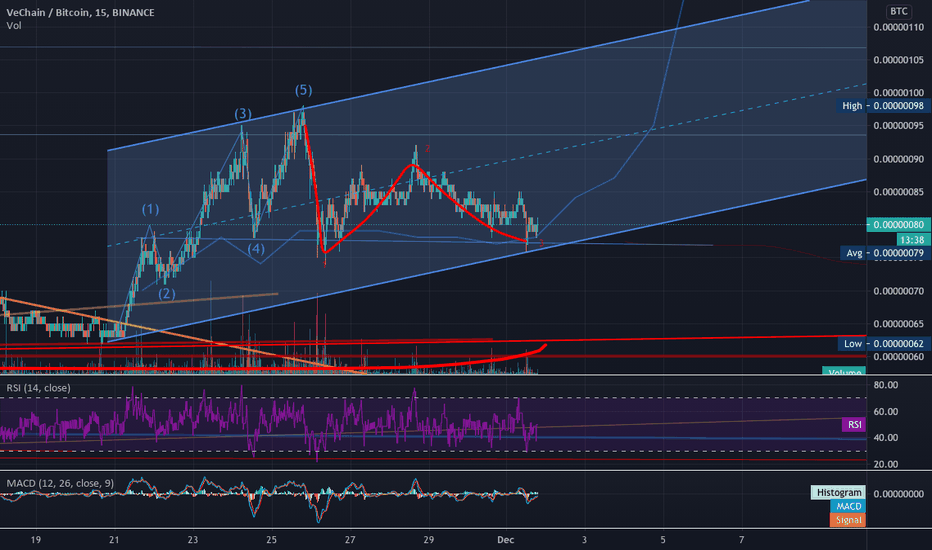Click the Histogram scale label
The height and width of the screenshot is (550, 932).
point(839,492)
